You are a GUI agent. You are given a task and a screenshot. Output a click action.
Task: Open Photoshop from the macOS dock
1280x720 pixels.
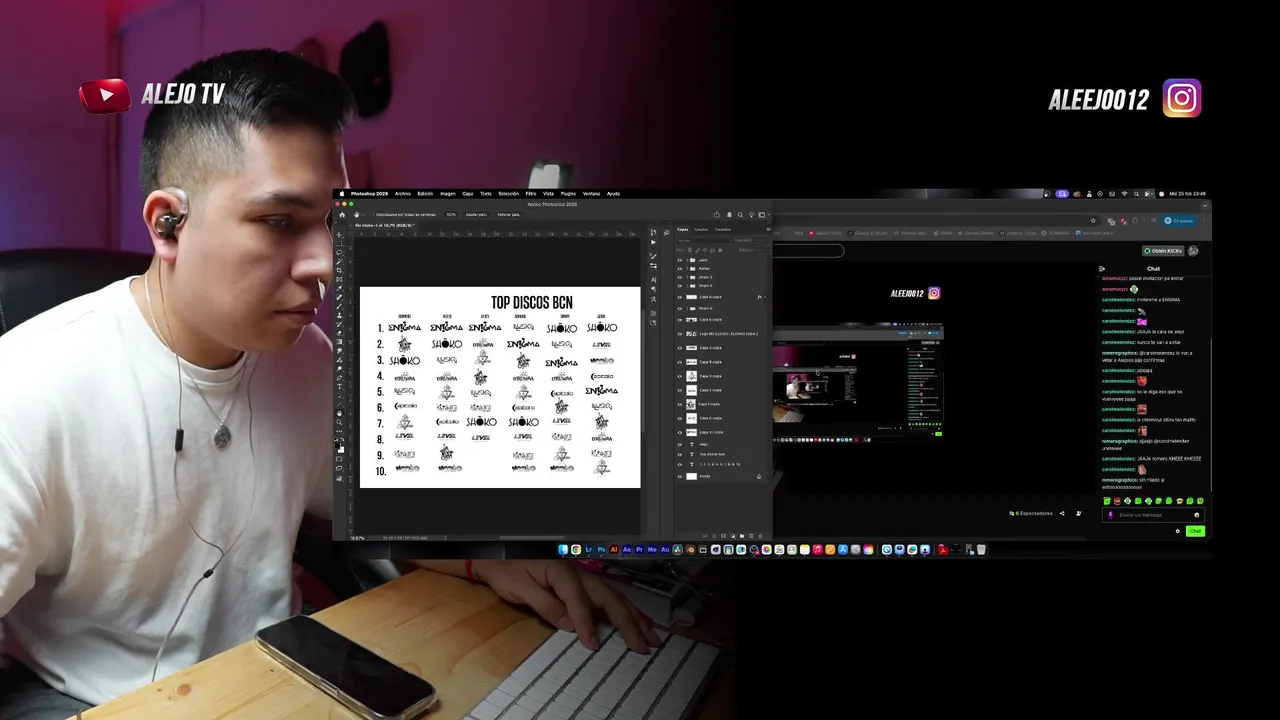click(x=601, y=549)
